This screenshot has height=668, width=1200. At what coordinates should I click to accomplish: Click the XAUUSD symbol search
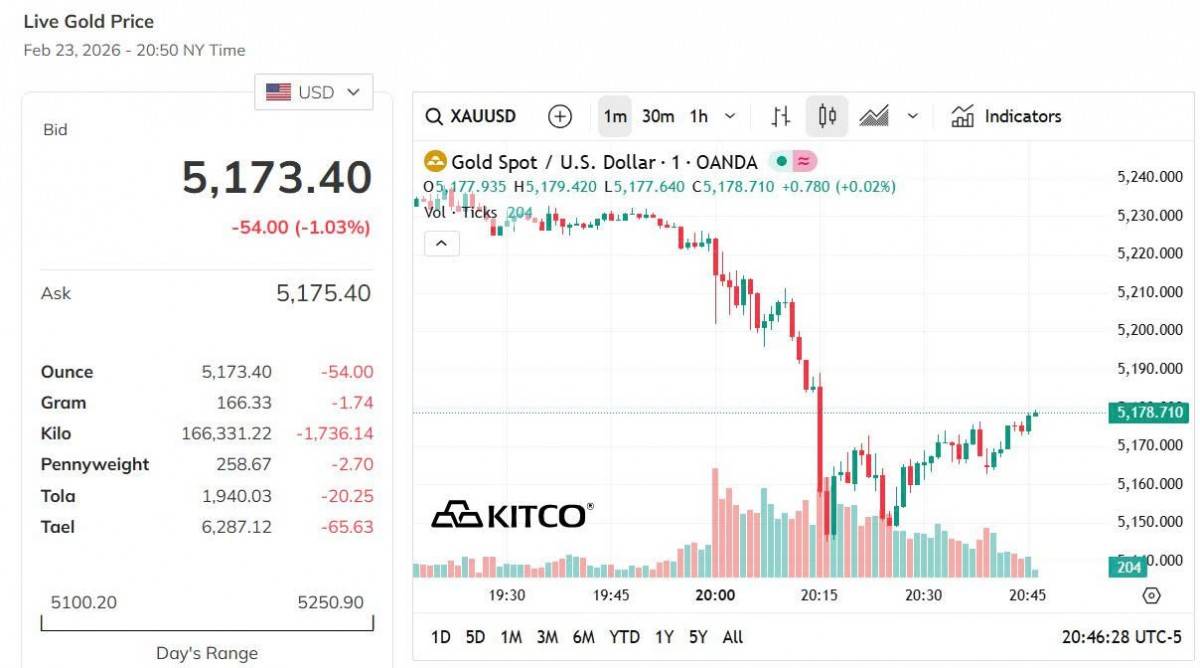point(471,116)
